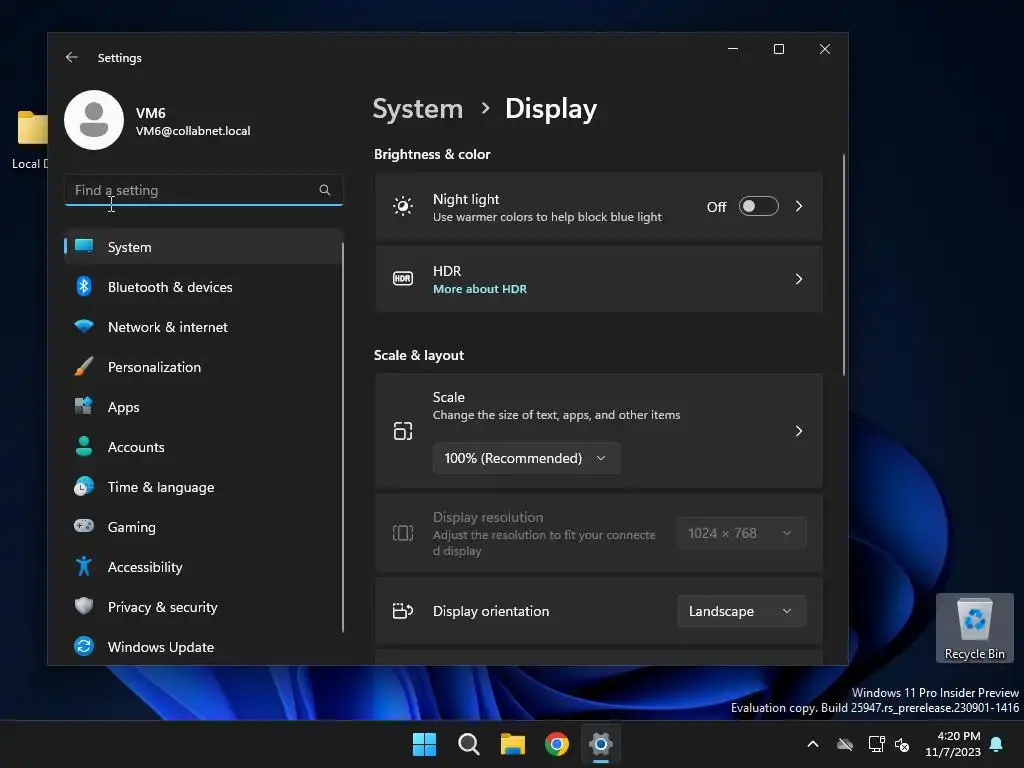This screenshot has width=1024, height=768.
Task: Click the settings content vertical scrollbar
Action: point(843,264)
